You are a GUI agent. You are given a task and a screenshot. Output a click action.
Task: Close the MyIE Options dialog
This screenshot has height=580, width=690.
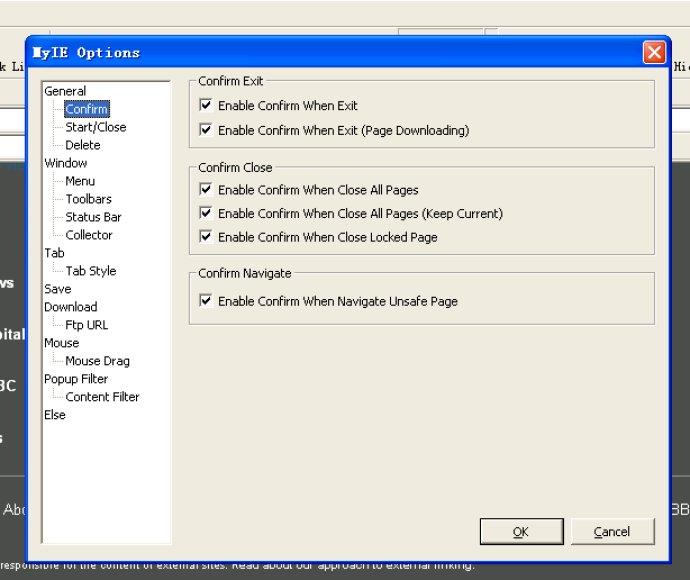tap(654, 52)
